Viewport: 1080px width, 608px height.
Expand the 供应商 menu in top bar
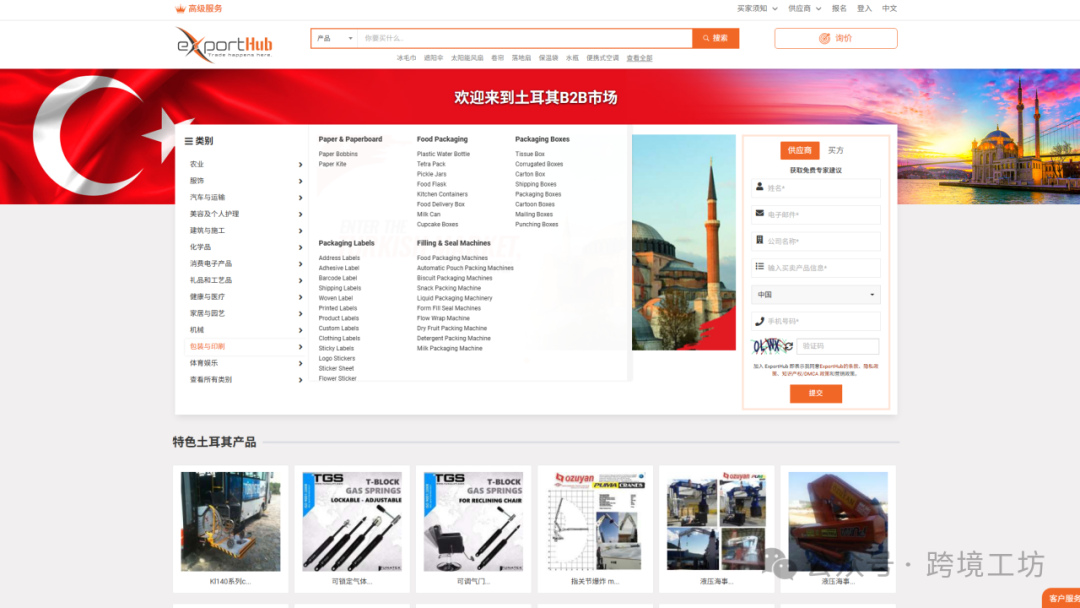804,9
